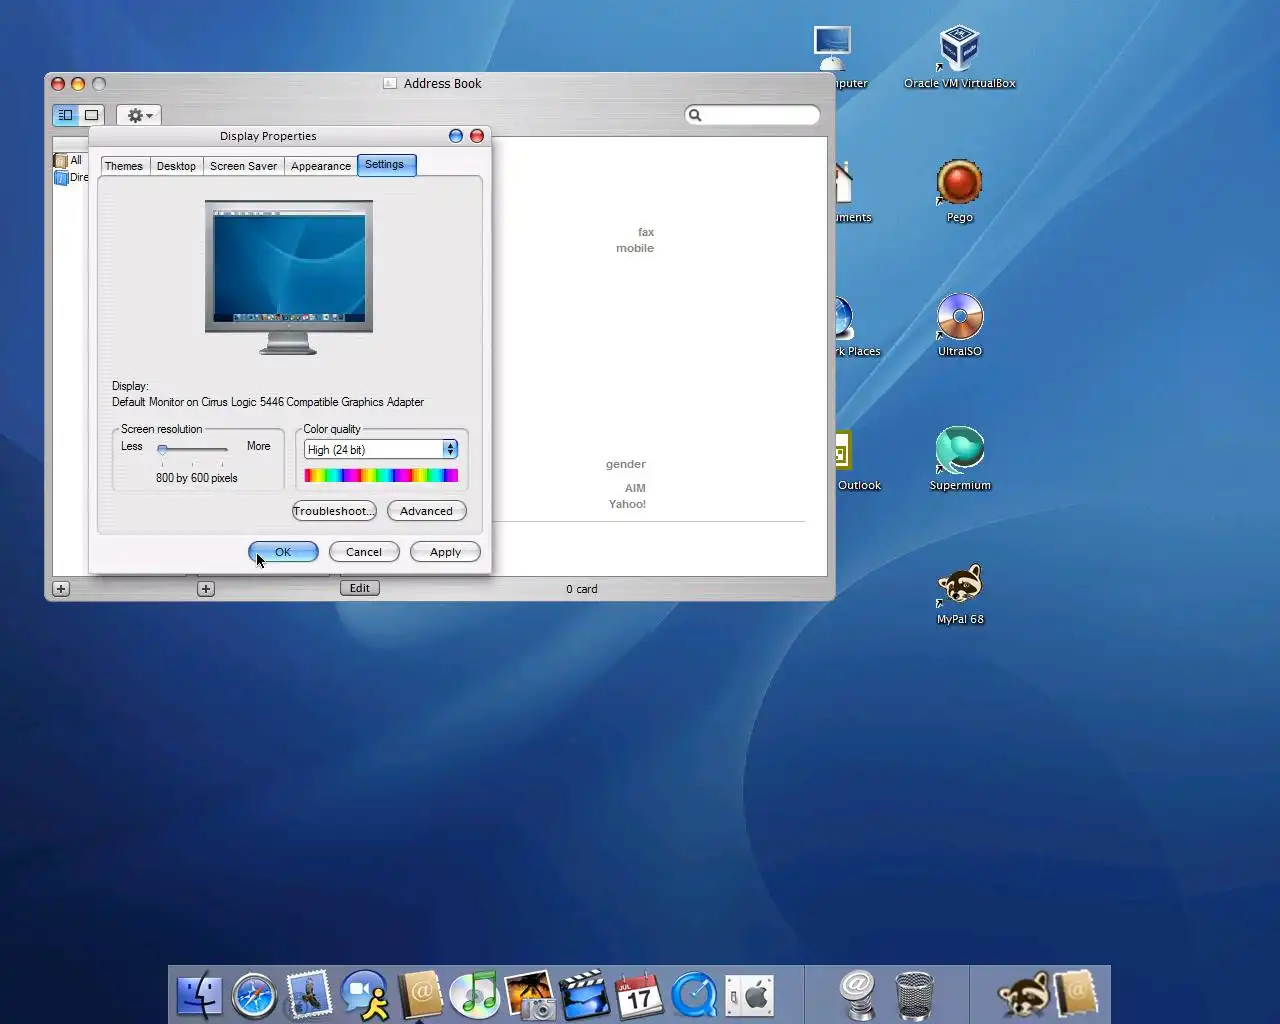
Task: Select the All group in Address Book
Action: coord(70,160)
